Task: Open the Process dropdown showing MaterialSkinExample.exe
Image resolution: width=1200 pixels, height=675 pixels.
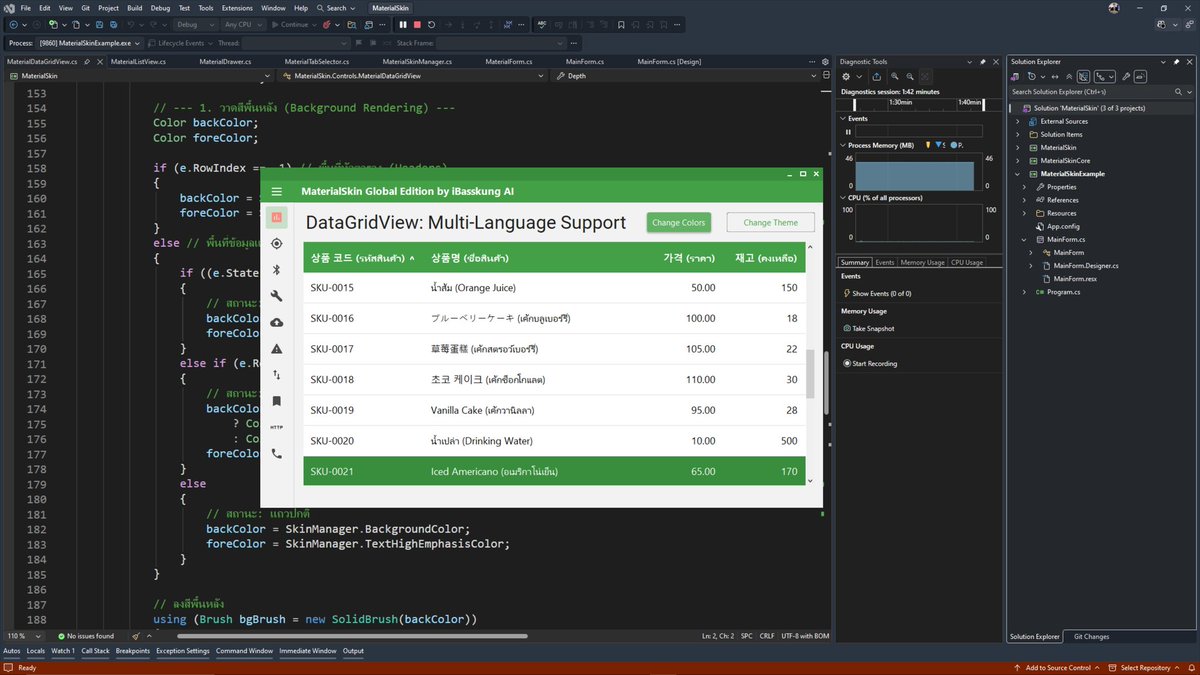Action: tap(89, 43)
